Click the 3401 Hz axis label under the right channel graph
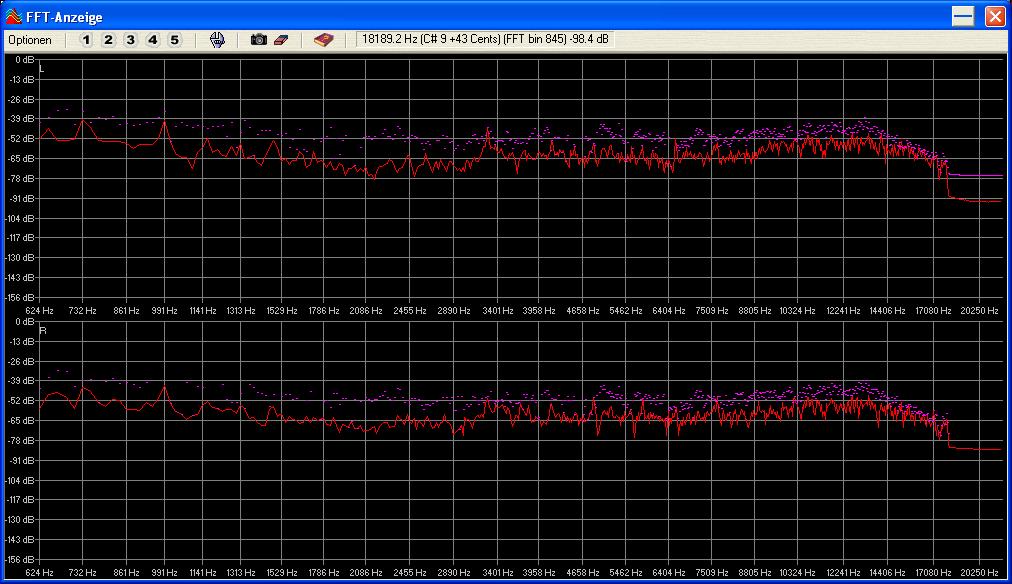The width and height of the screenshot is (1012, 584). (x=498, y=572)
